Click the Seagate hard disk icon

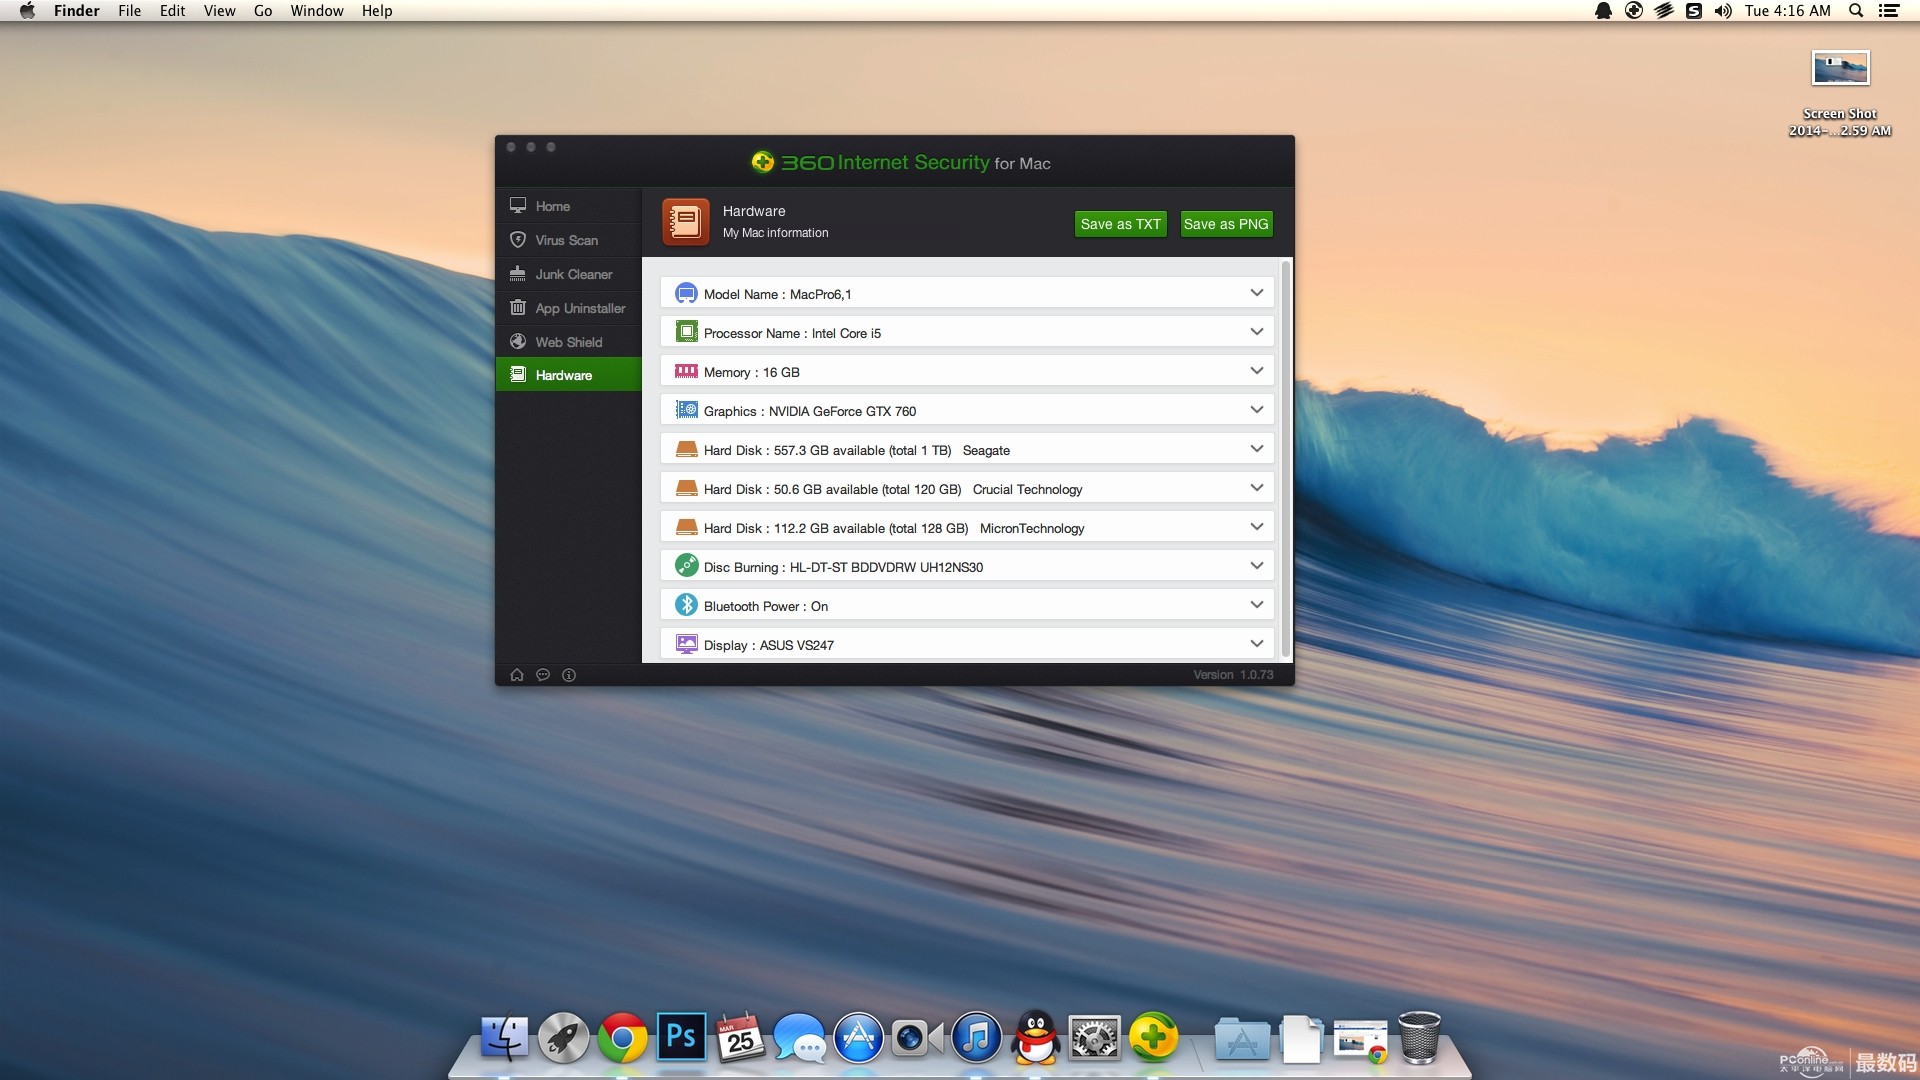tap(686, 449)
